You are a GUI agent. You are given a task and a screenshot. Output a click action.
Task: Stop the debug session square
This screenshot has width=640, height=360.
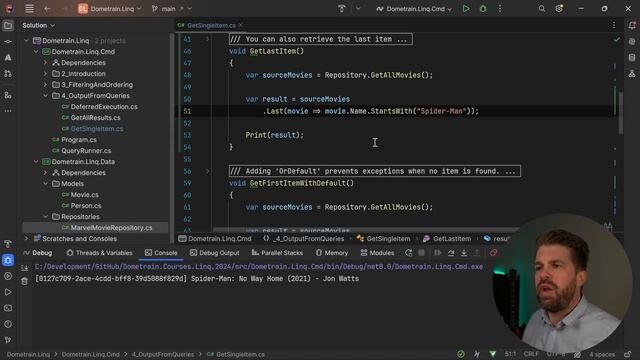click(422, 253)
